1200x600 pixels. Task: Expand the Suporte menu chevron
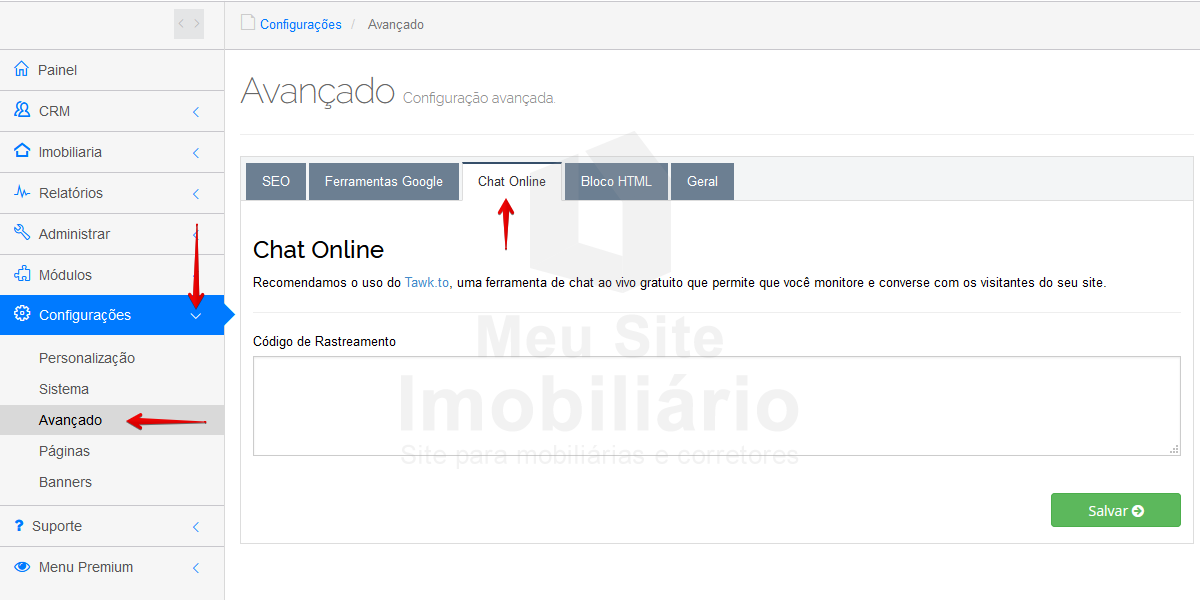(196, 527)
